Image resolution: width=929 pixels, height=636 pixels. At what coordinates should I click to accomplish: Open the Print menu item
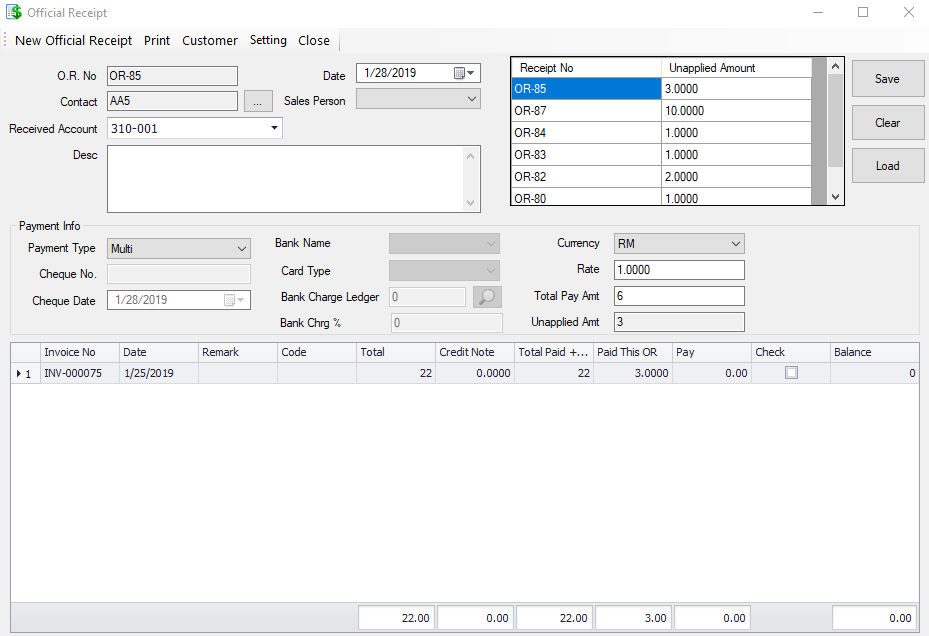157,40
